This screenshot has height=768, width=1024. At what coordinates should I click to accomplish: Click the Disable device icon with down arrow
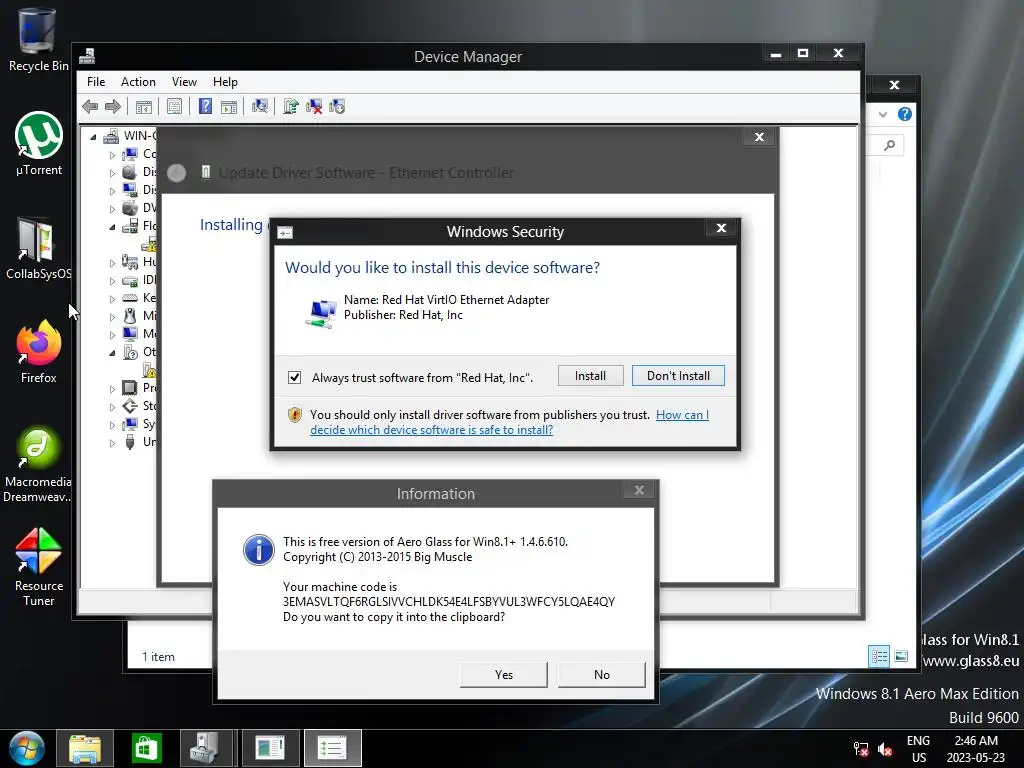(x=337, y=106)
